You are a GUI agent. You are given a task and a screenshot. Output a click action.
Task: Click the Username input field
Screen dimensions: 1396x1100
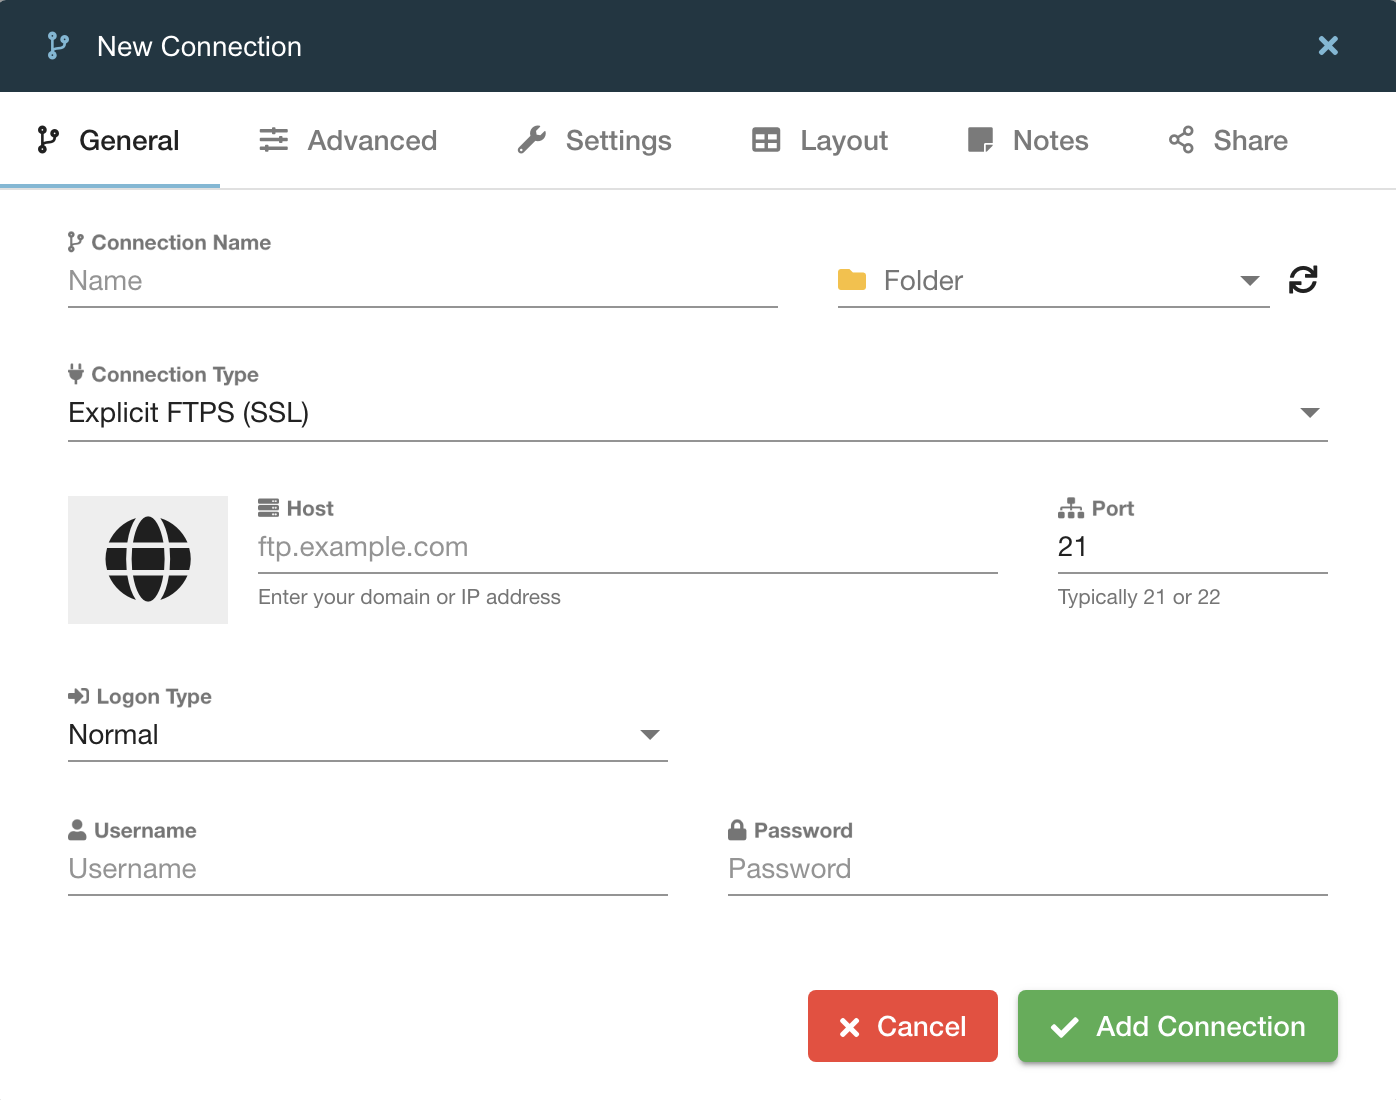368,869
